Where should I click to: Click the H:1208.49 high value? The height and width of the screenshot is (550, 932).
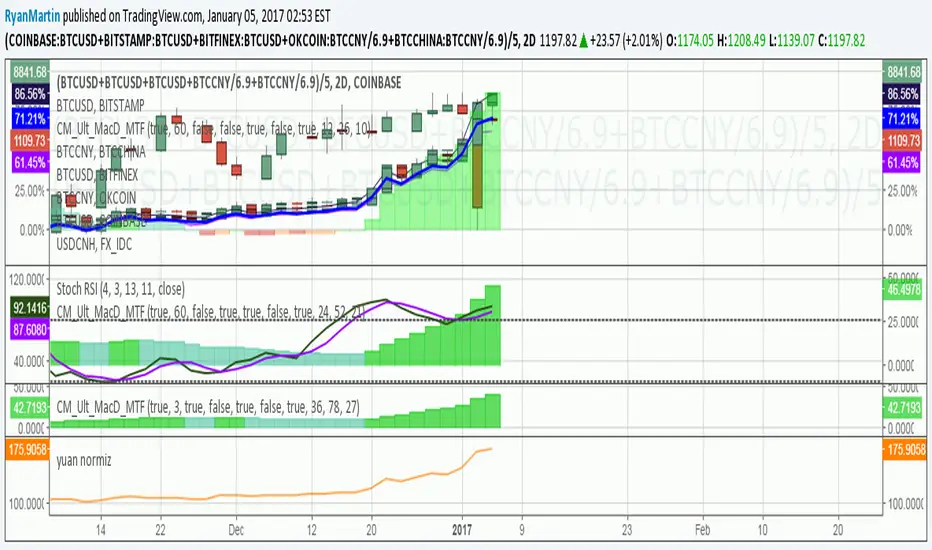[741, 40]
